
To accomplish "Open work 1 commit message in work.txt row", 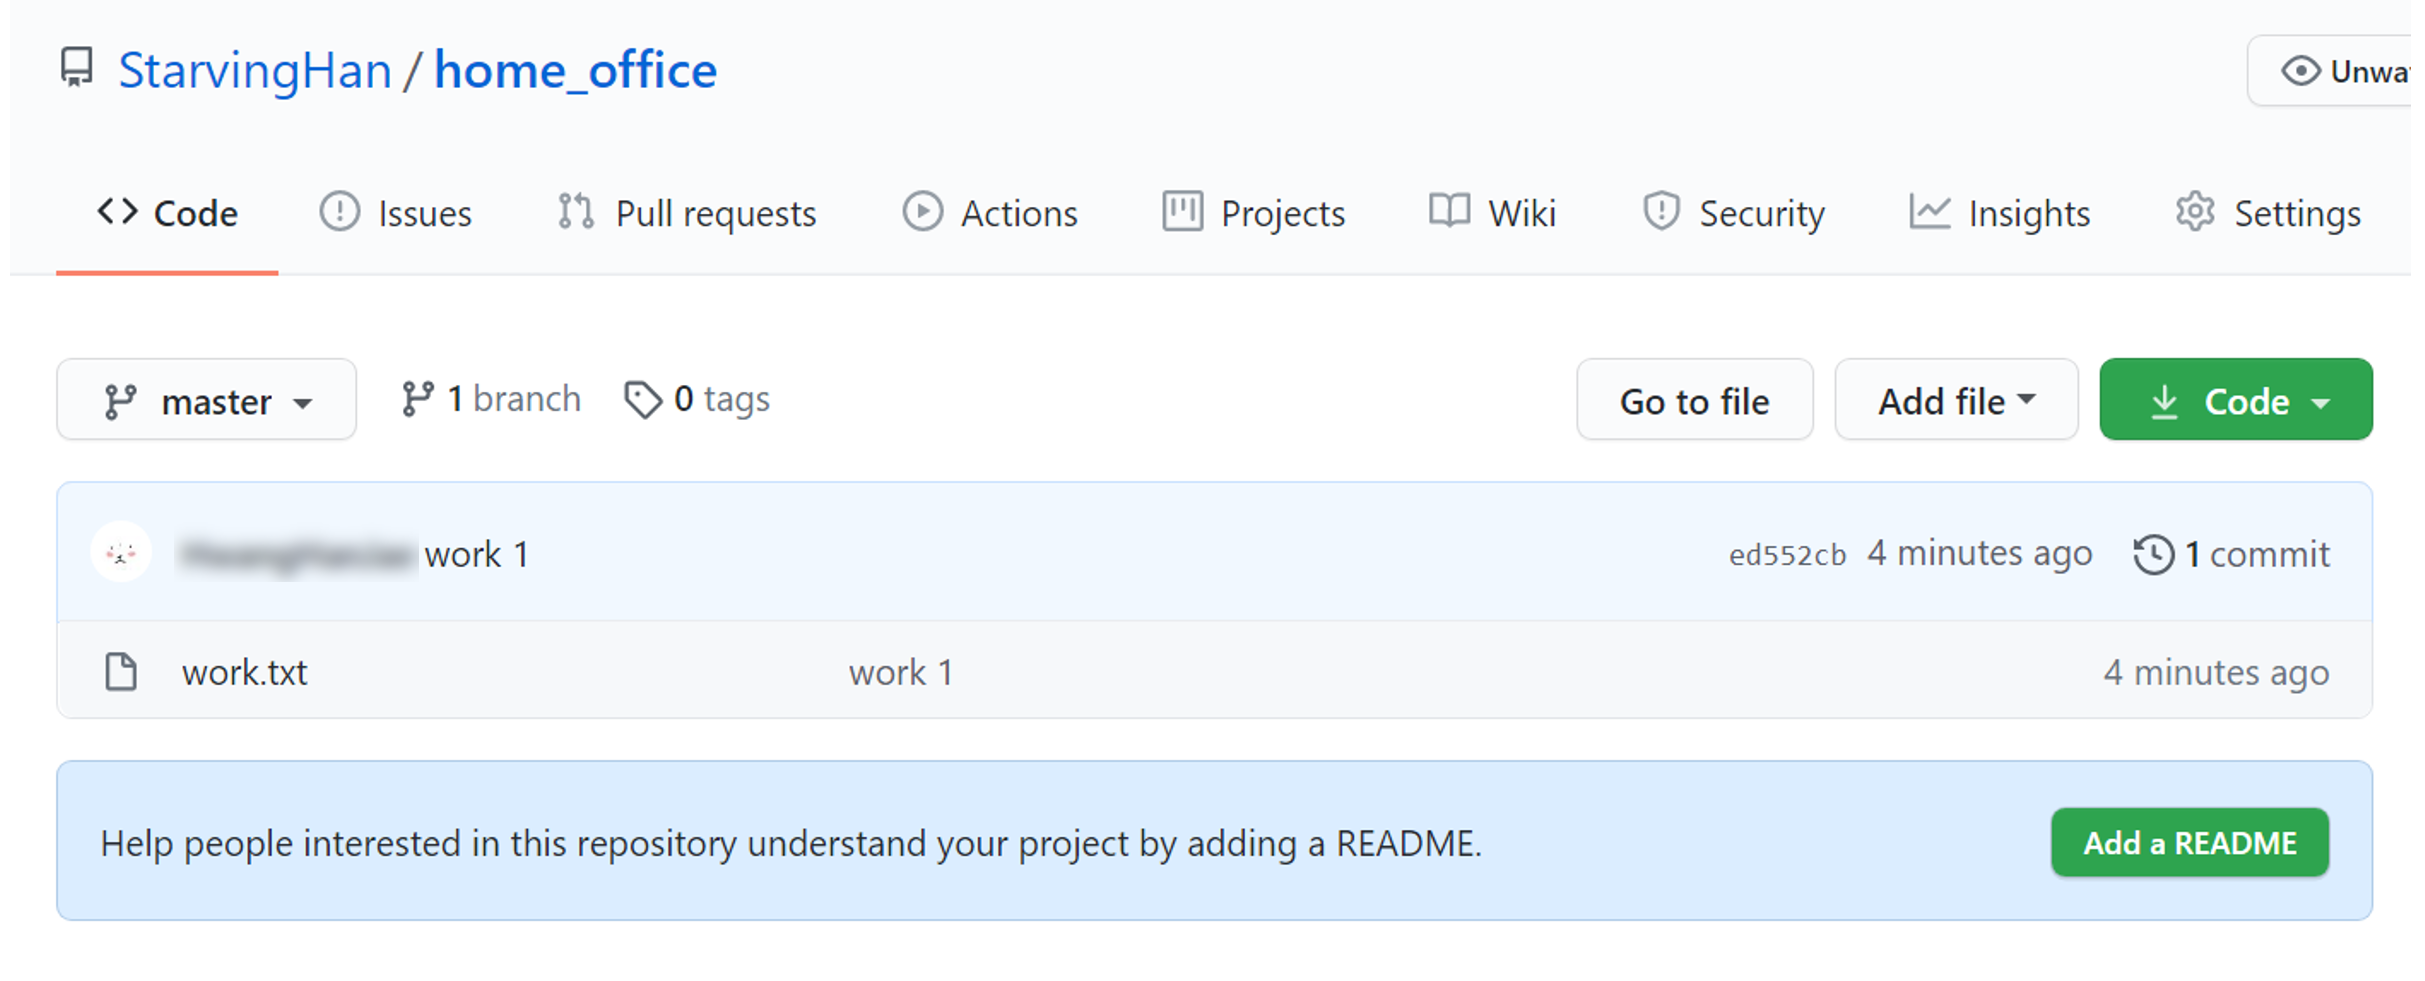I will point(901,672).
